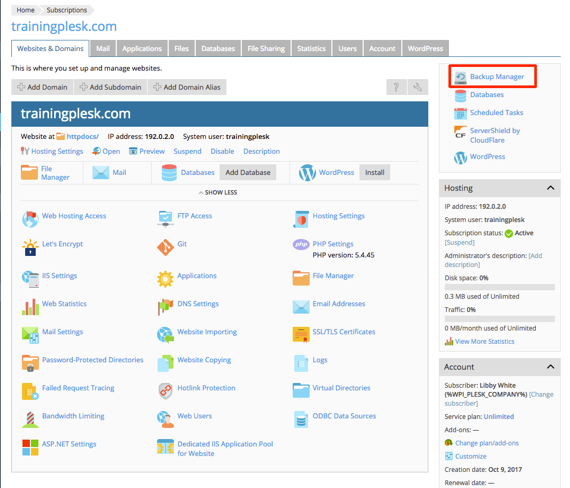Click the Failed Request Tracing icon

point(30,391)
